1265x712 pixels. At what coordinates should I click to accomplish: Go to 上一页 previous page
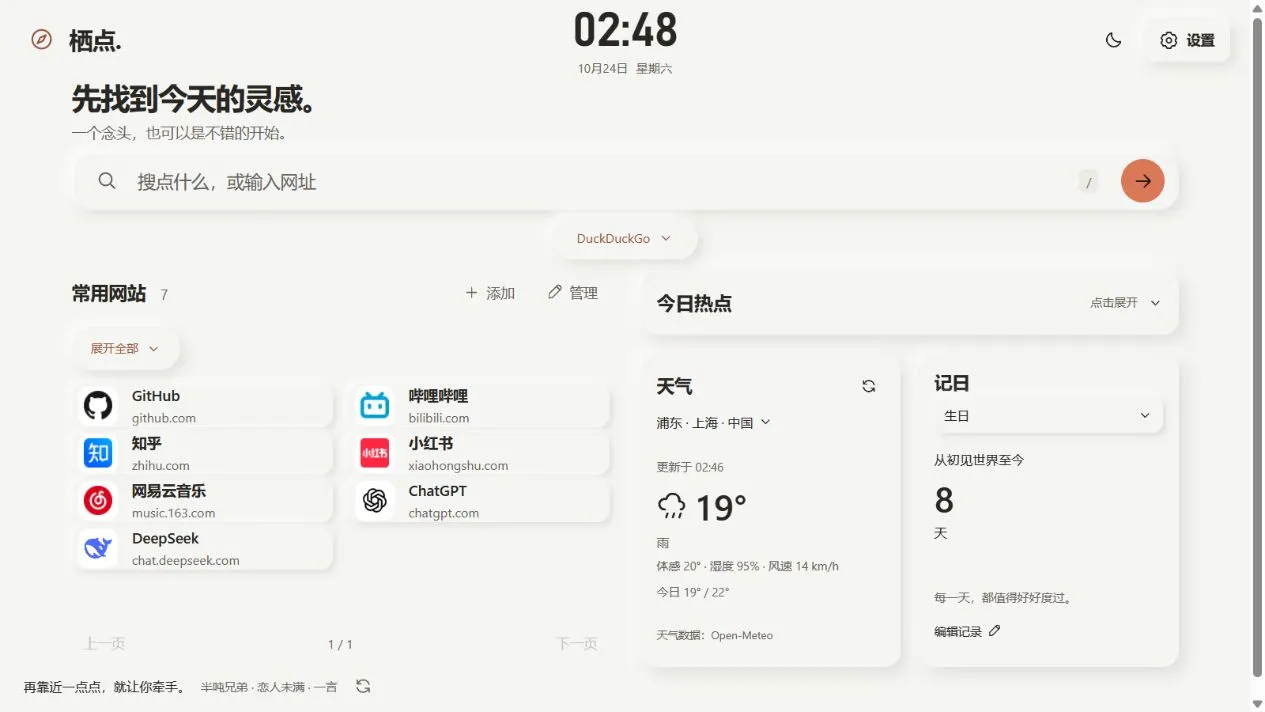coord(104,644)
